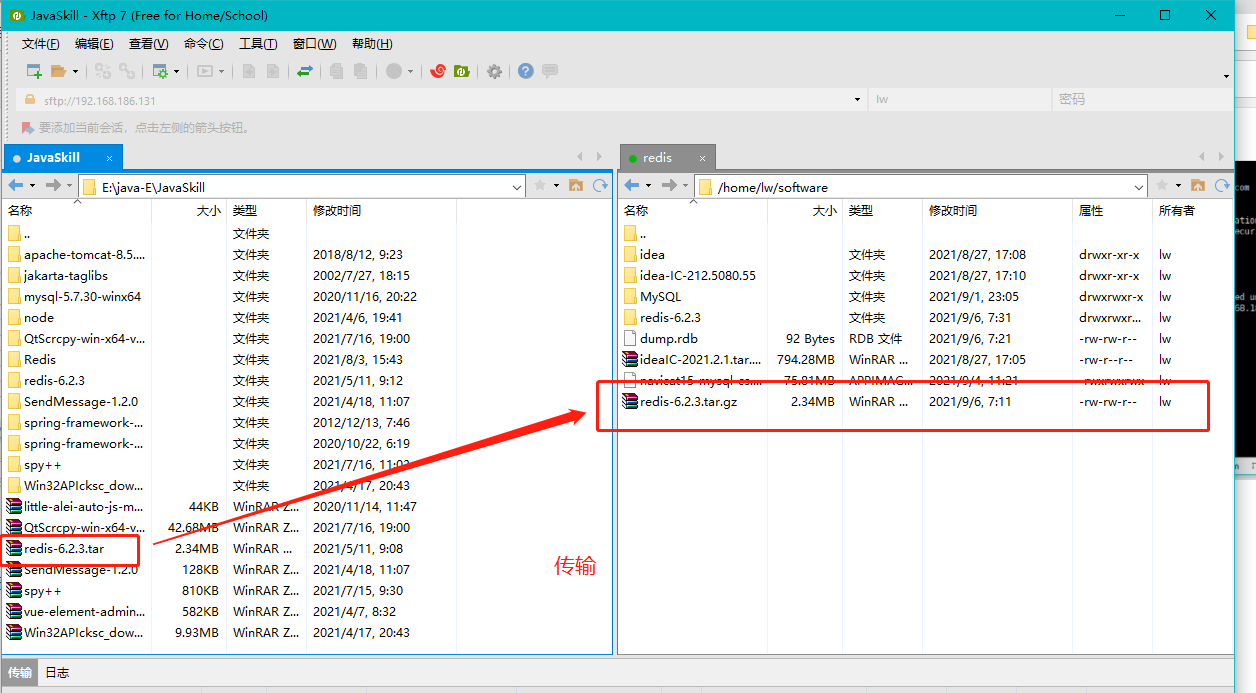Select the apache-tomcat-8.5 local folder
1256x693 pixels.
click(84, 255)
